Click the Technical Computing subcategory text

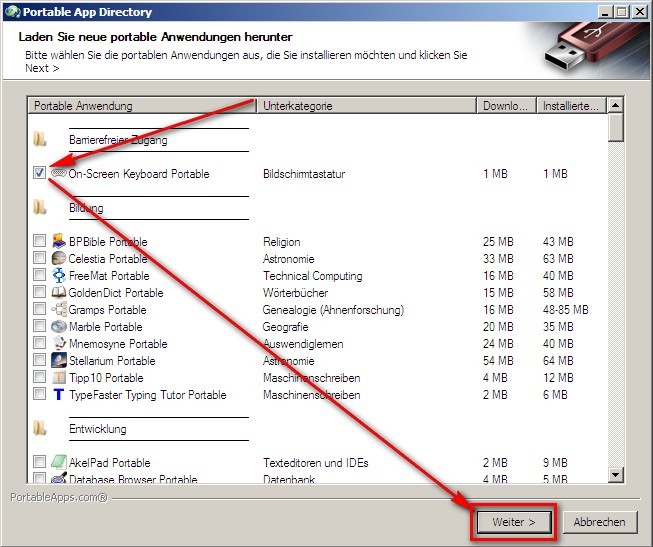[x=313, y=276]
